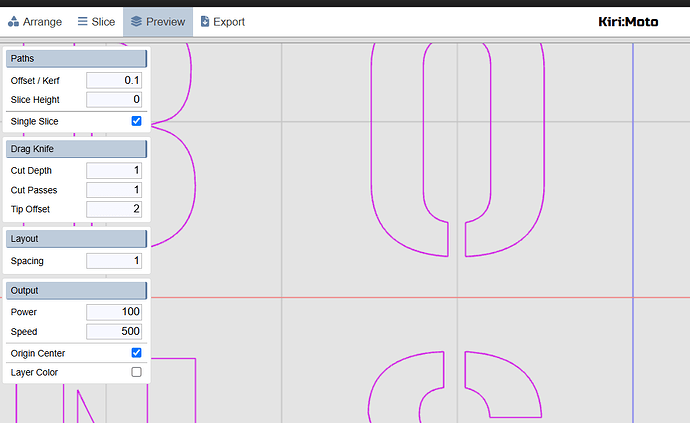Click the Power label

pos(23,312)
